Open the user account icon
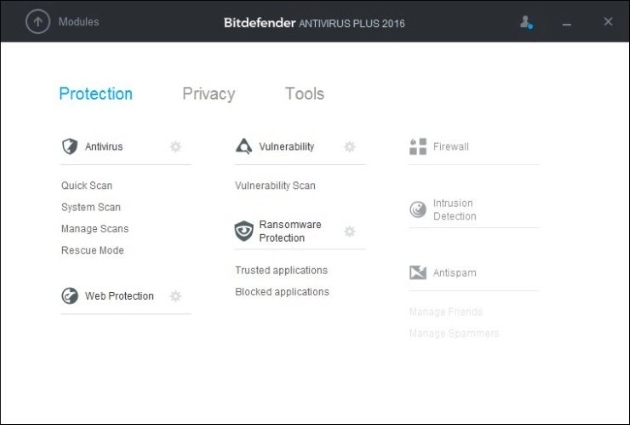Viewport: 630px width, 425px height. click(x=526, y=22)
